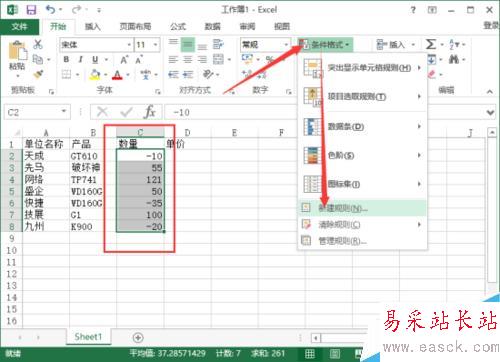Open 项目选取规则 submenu
Screen dimensions: 500x362
click(x=362, y=97)
